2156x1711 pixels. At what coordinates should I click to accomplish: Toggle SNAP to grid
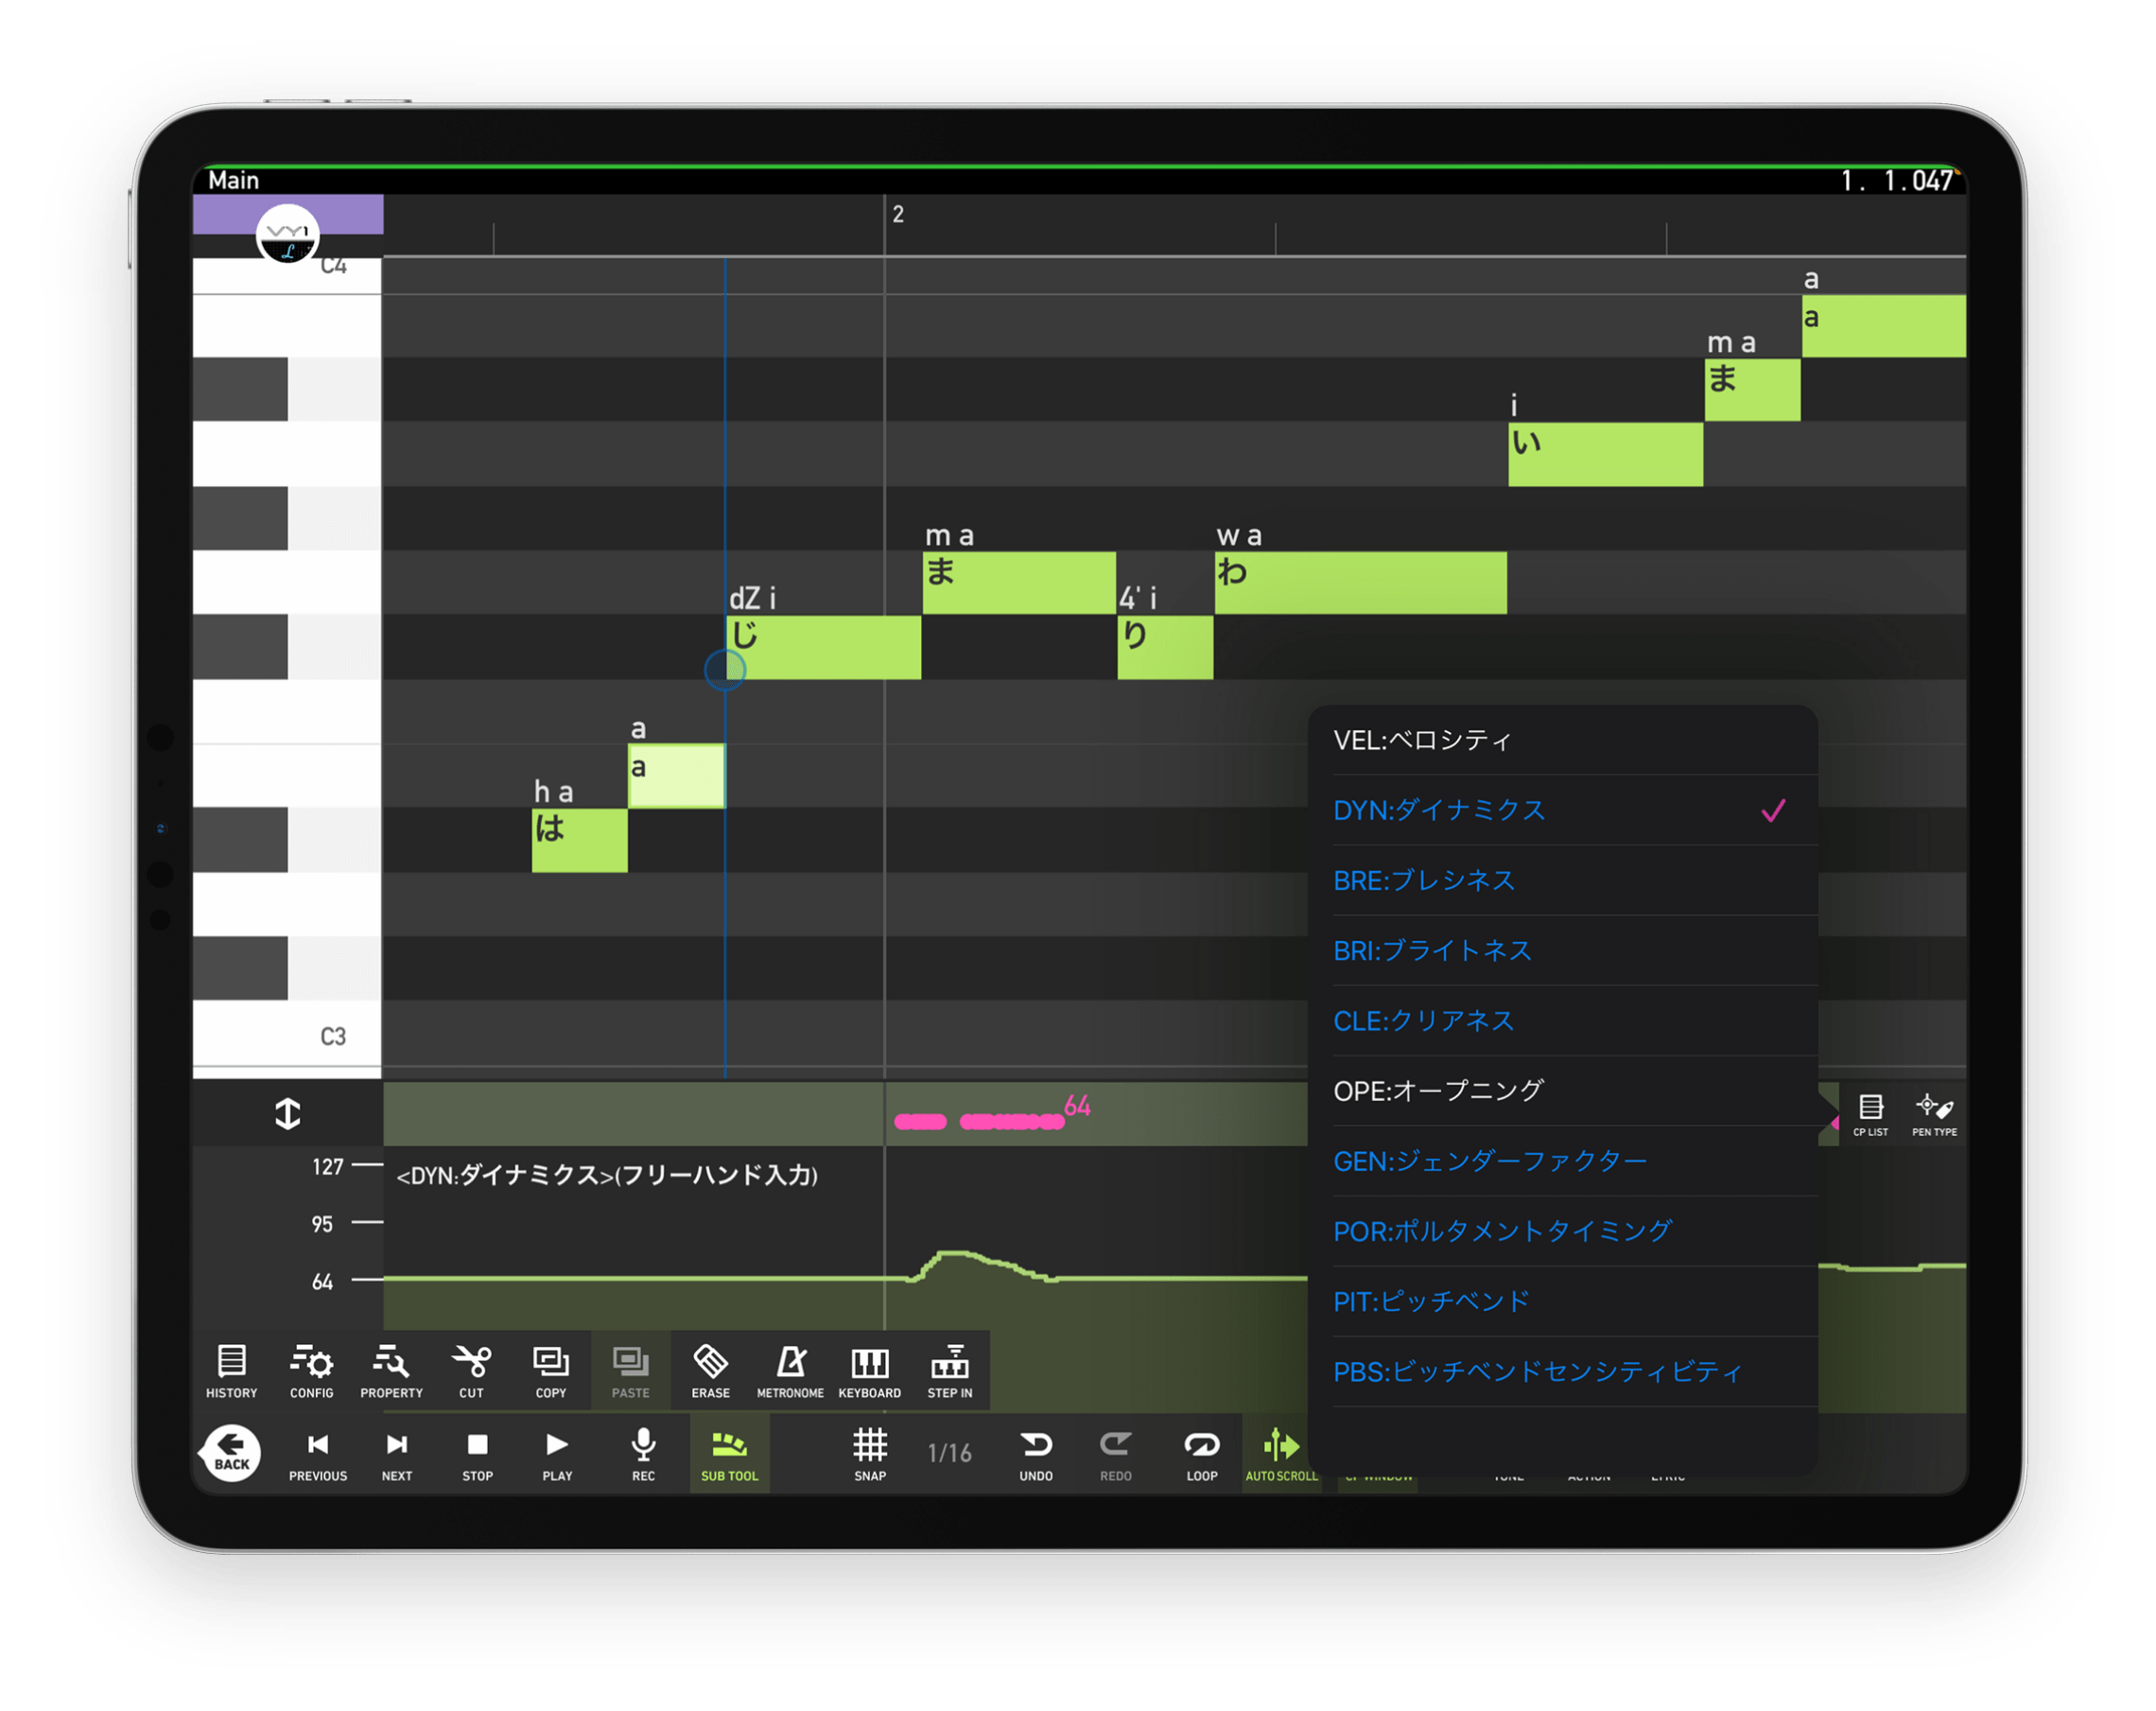[x=868, y=1458]
